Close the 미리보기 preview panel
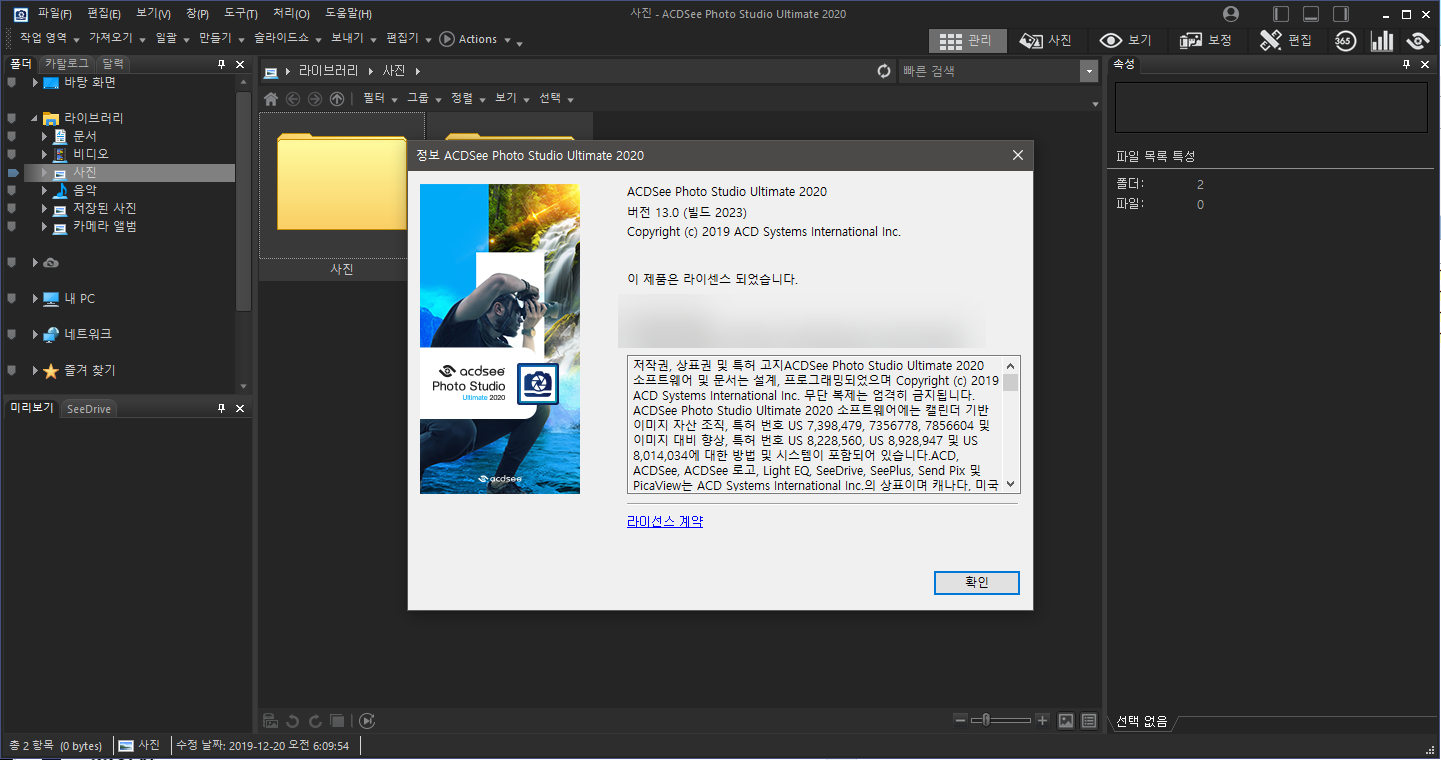1441x760 pixels. (x=240, y=409)
